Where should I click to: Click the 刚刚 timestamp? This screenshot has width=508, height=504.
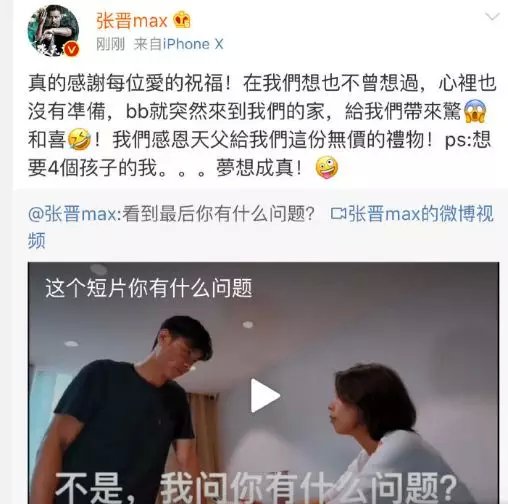click(110, 44)
